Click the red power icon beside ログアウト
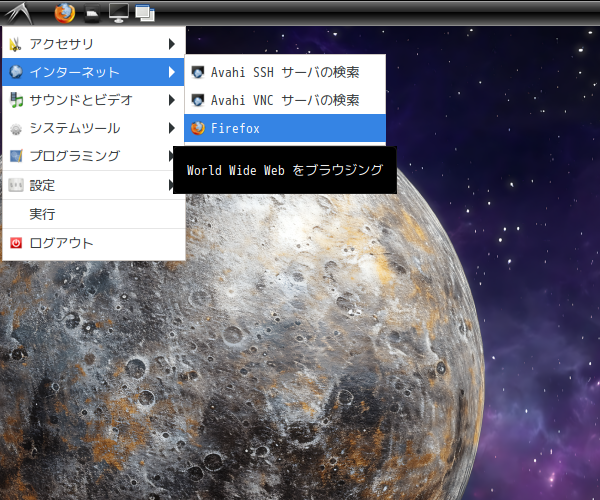This screenshot has width=600, height=500. (x=16, y=243)
